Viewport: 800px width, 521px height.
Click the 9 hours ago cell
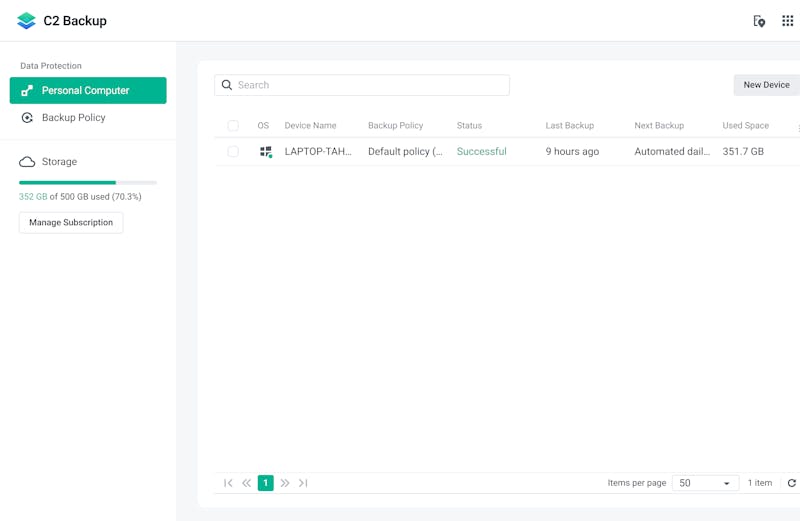[x=572, y=152]
